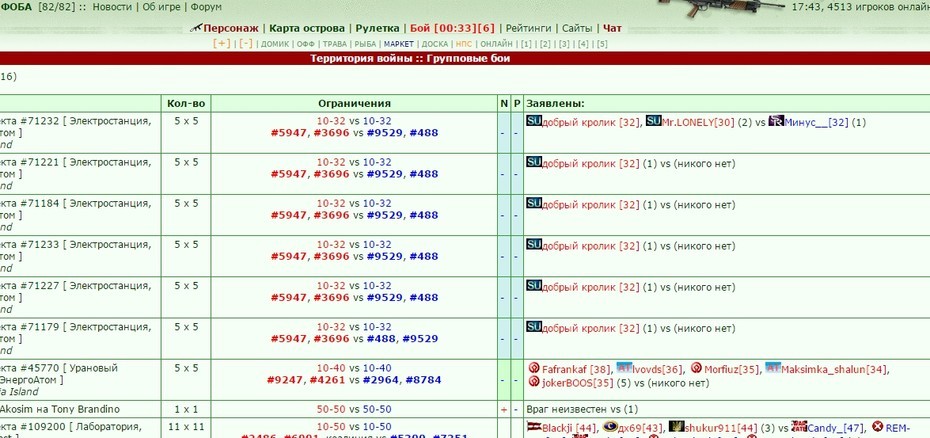
Task: Click red cross icon before REM-
Action: click(x=877, y=426)
